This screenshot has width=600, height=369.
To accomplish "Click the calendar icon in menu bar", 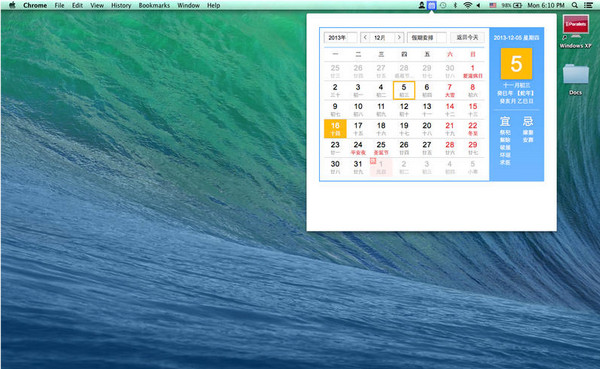I will point(432,5).
